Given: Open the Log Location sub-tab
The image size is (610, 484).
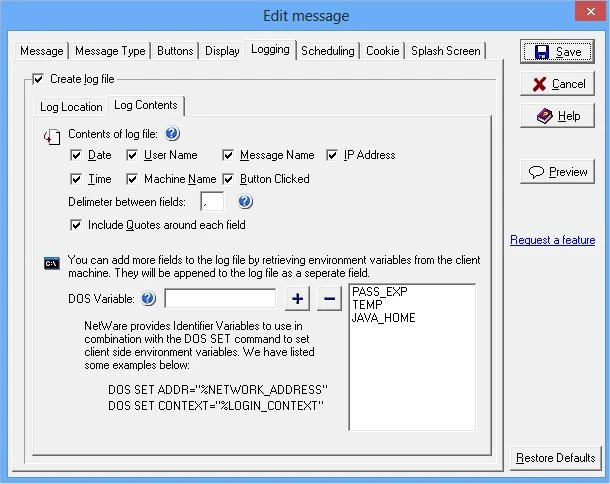Looking at the screenshot, I should click(71, 106).
